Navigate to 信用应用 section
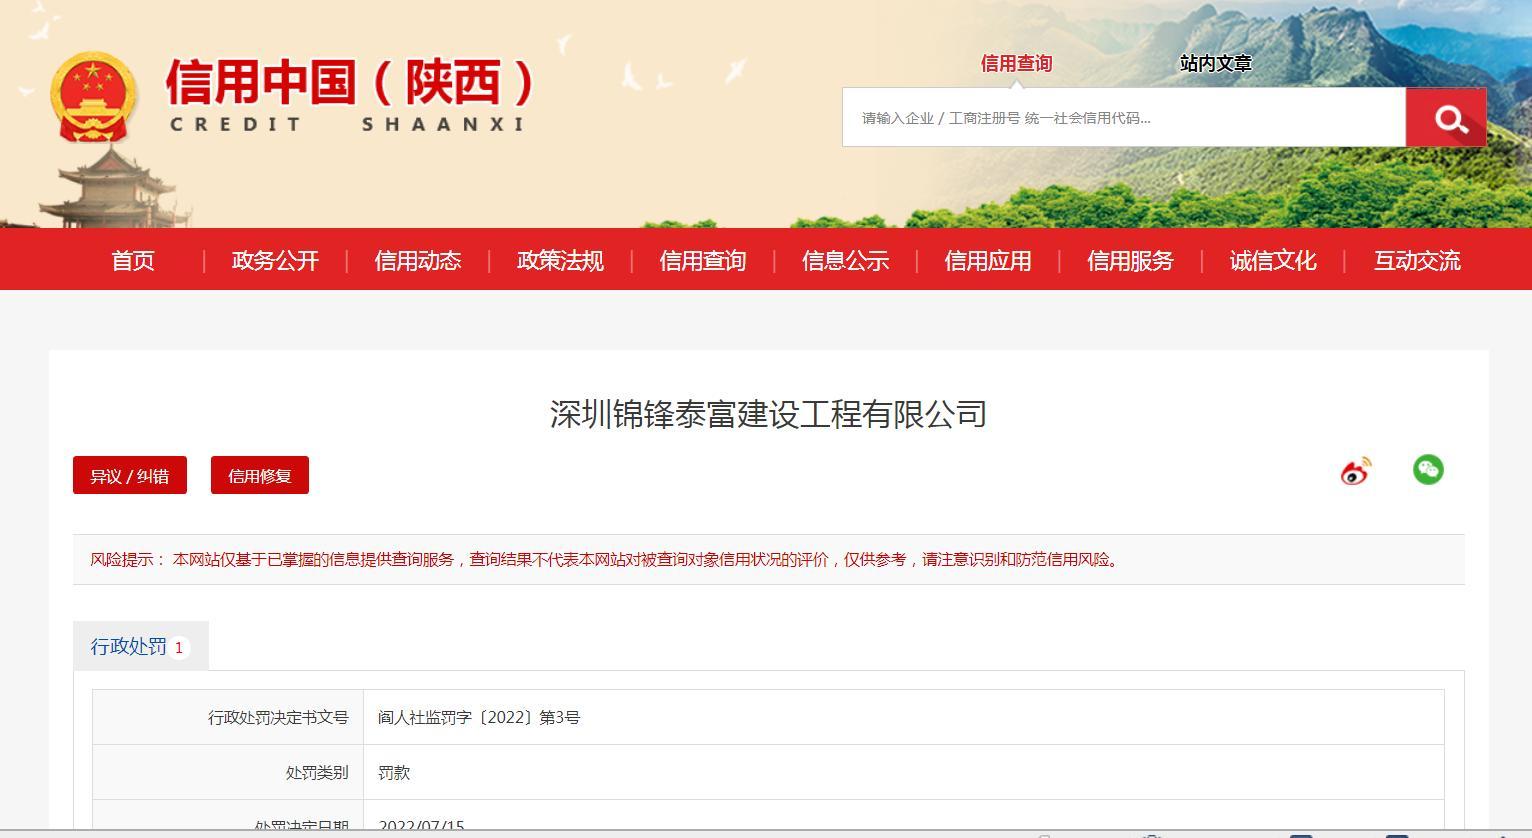This screenshot has width=1532, height=838. pos(988,261)
